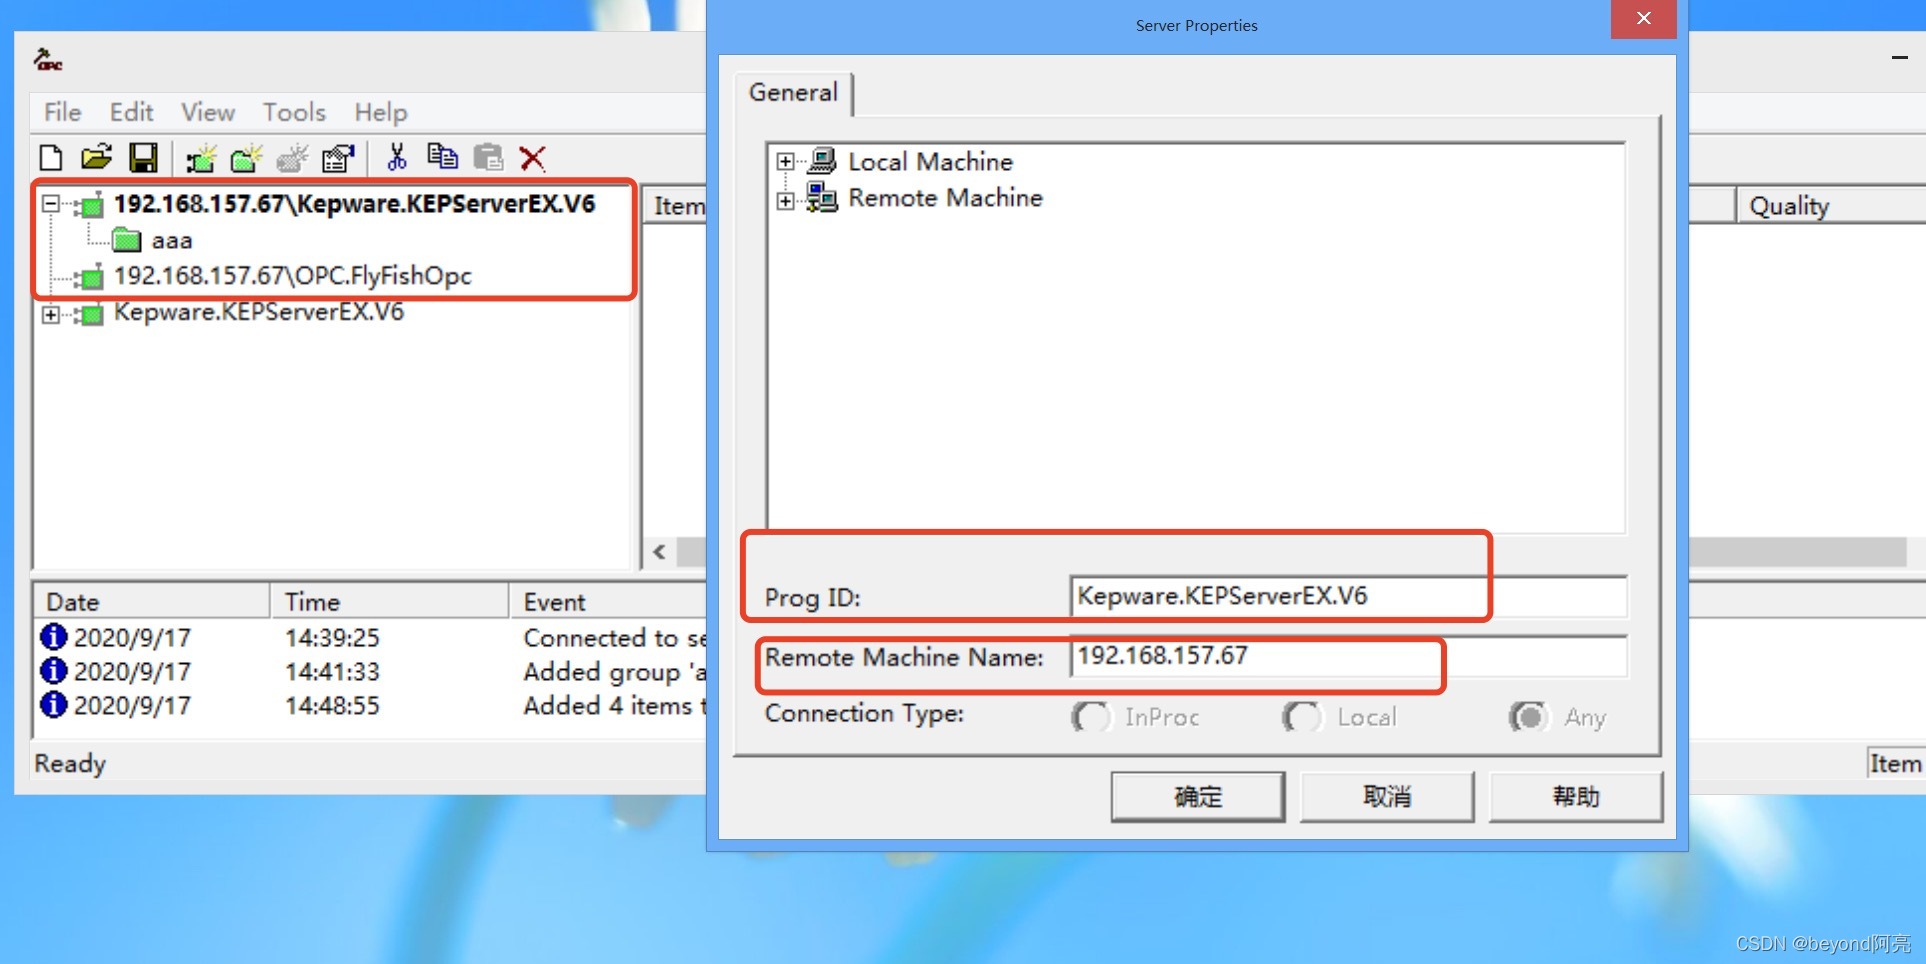1926x964 pixels.
Task: Collapse the 192.168.157.67\Kepware.KEPServerEX.V6 tree node
Action: tap(50, 204)
